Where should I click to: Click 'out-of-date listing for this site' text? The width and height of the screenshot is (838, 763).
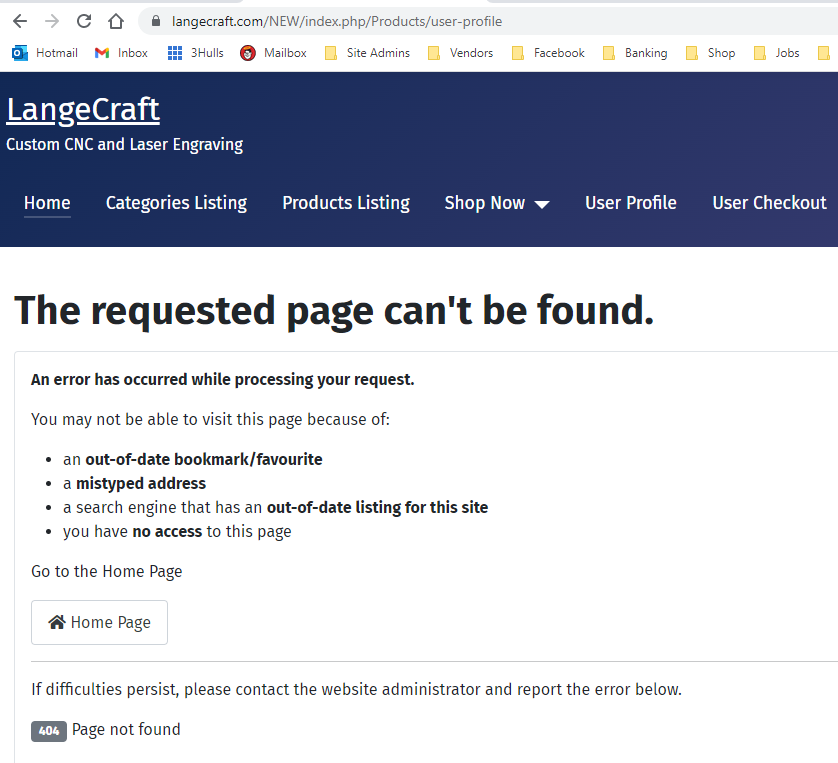coord(377,508)
